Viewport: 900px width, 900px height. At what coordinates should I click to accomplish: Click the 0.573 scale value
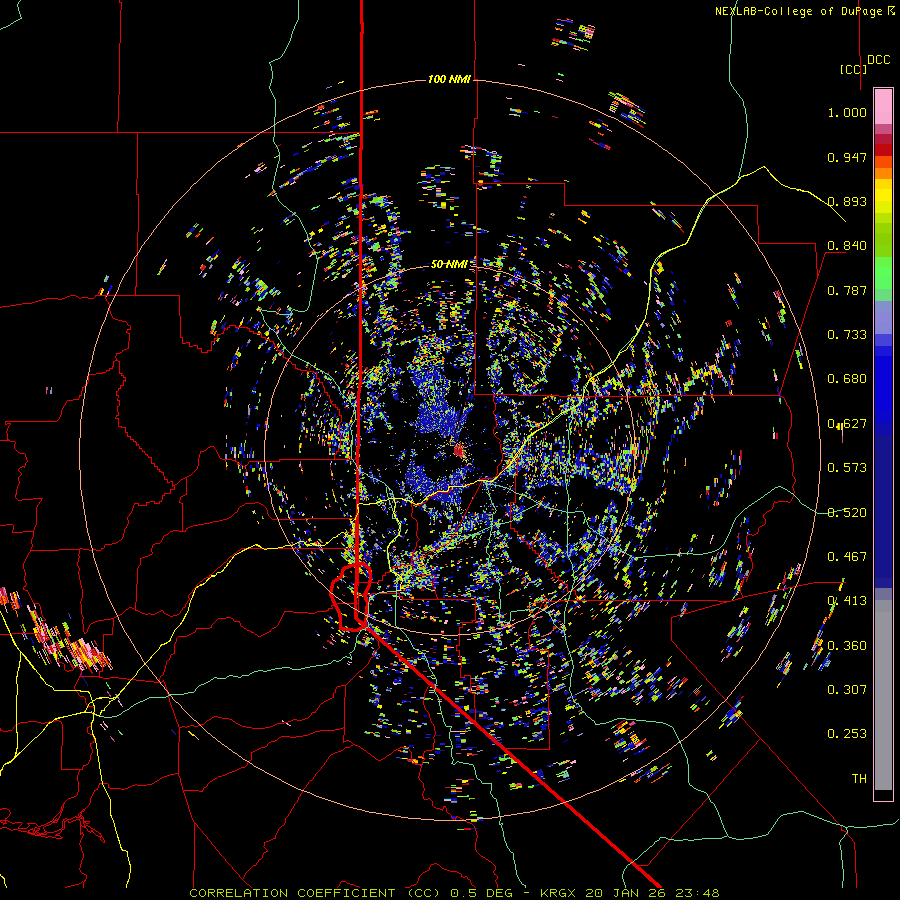[847, 468]
